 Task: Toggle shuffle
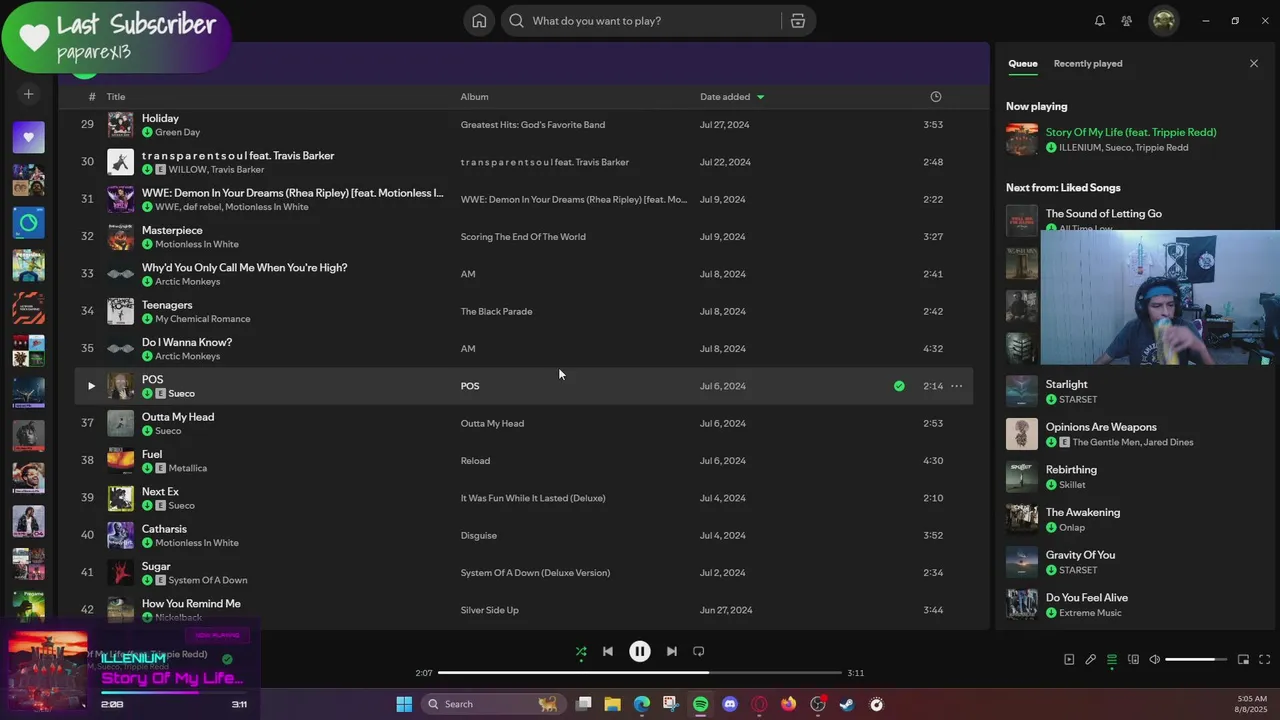[581, 652]
